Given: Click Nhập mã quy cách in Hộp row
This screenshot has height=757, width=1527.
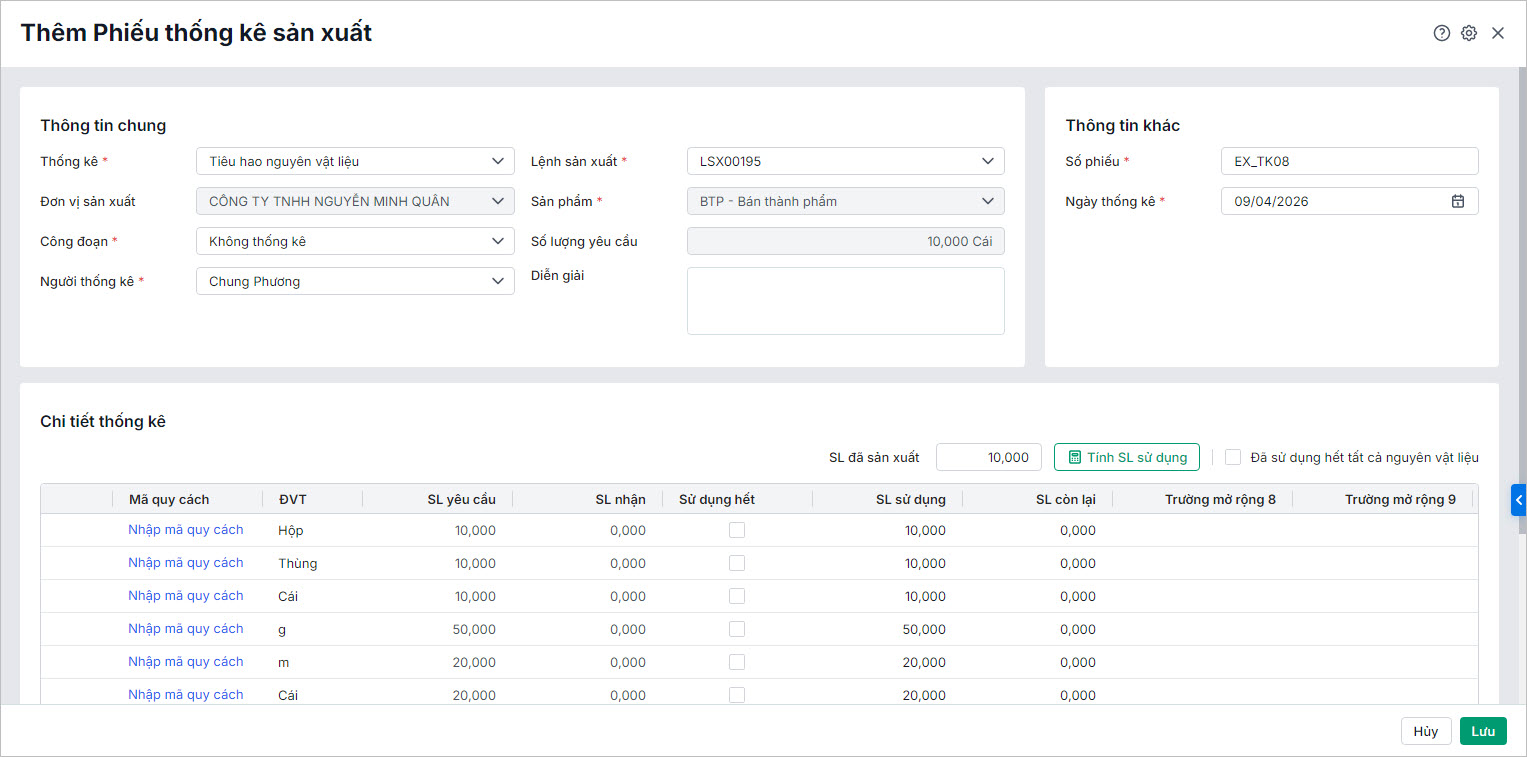Looking at the screenshot, I should [x=186, y=530].
